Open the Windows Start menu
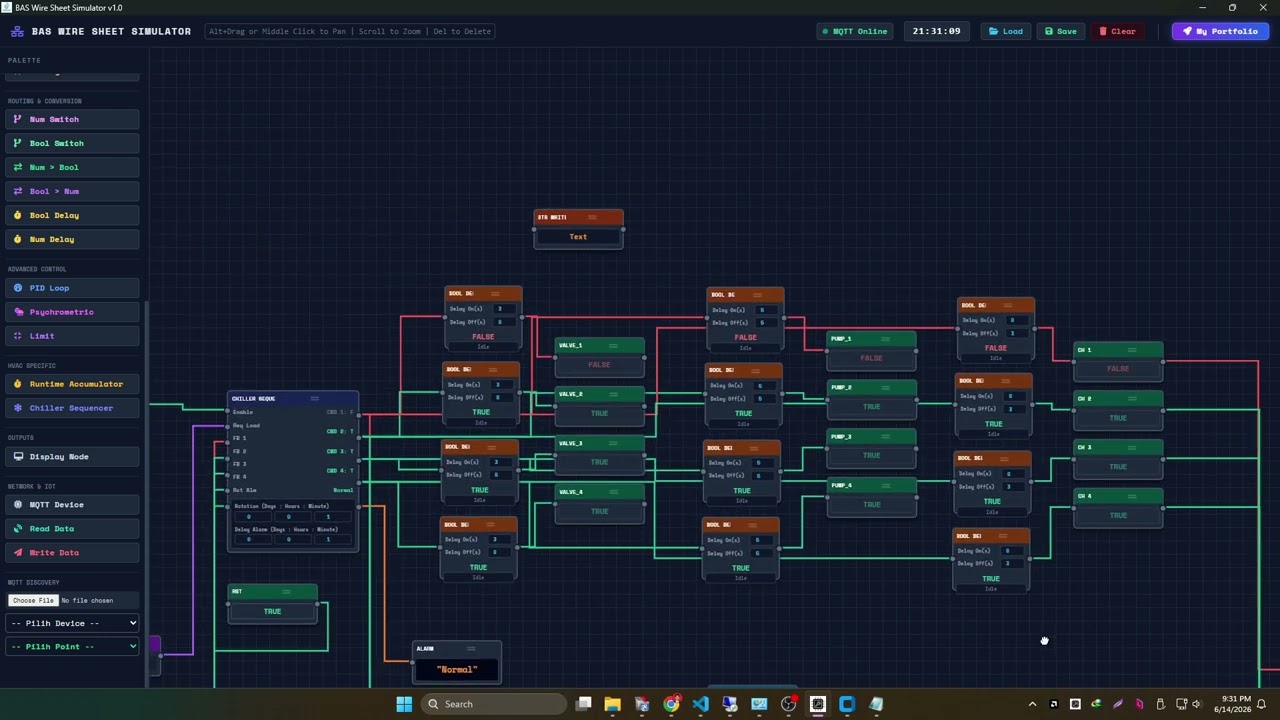 (x=404, y=704)
